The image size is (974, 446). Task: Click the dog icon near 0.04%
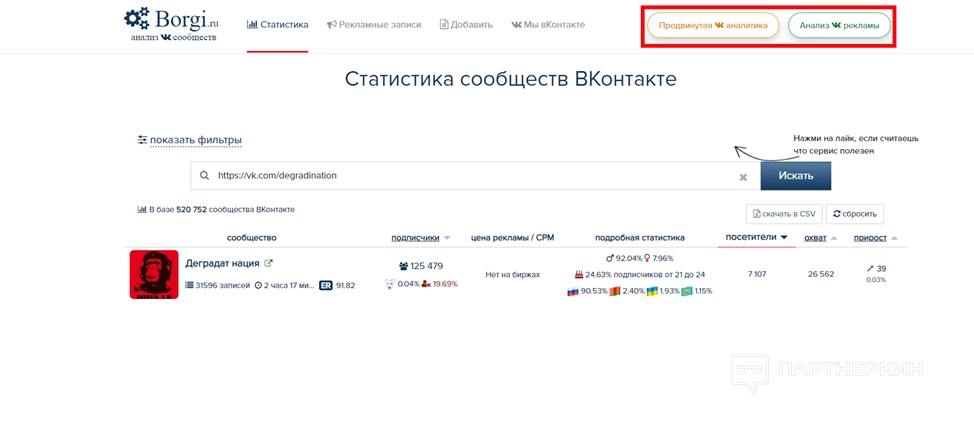[391, 284]
